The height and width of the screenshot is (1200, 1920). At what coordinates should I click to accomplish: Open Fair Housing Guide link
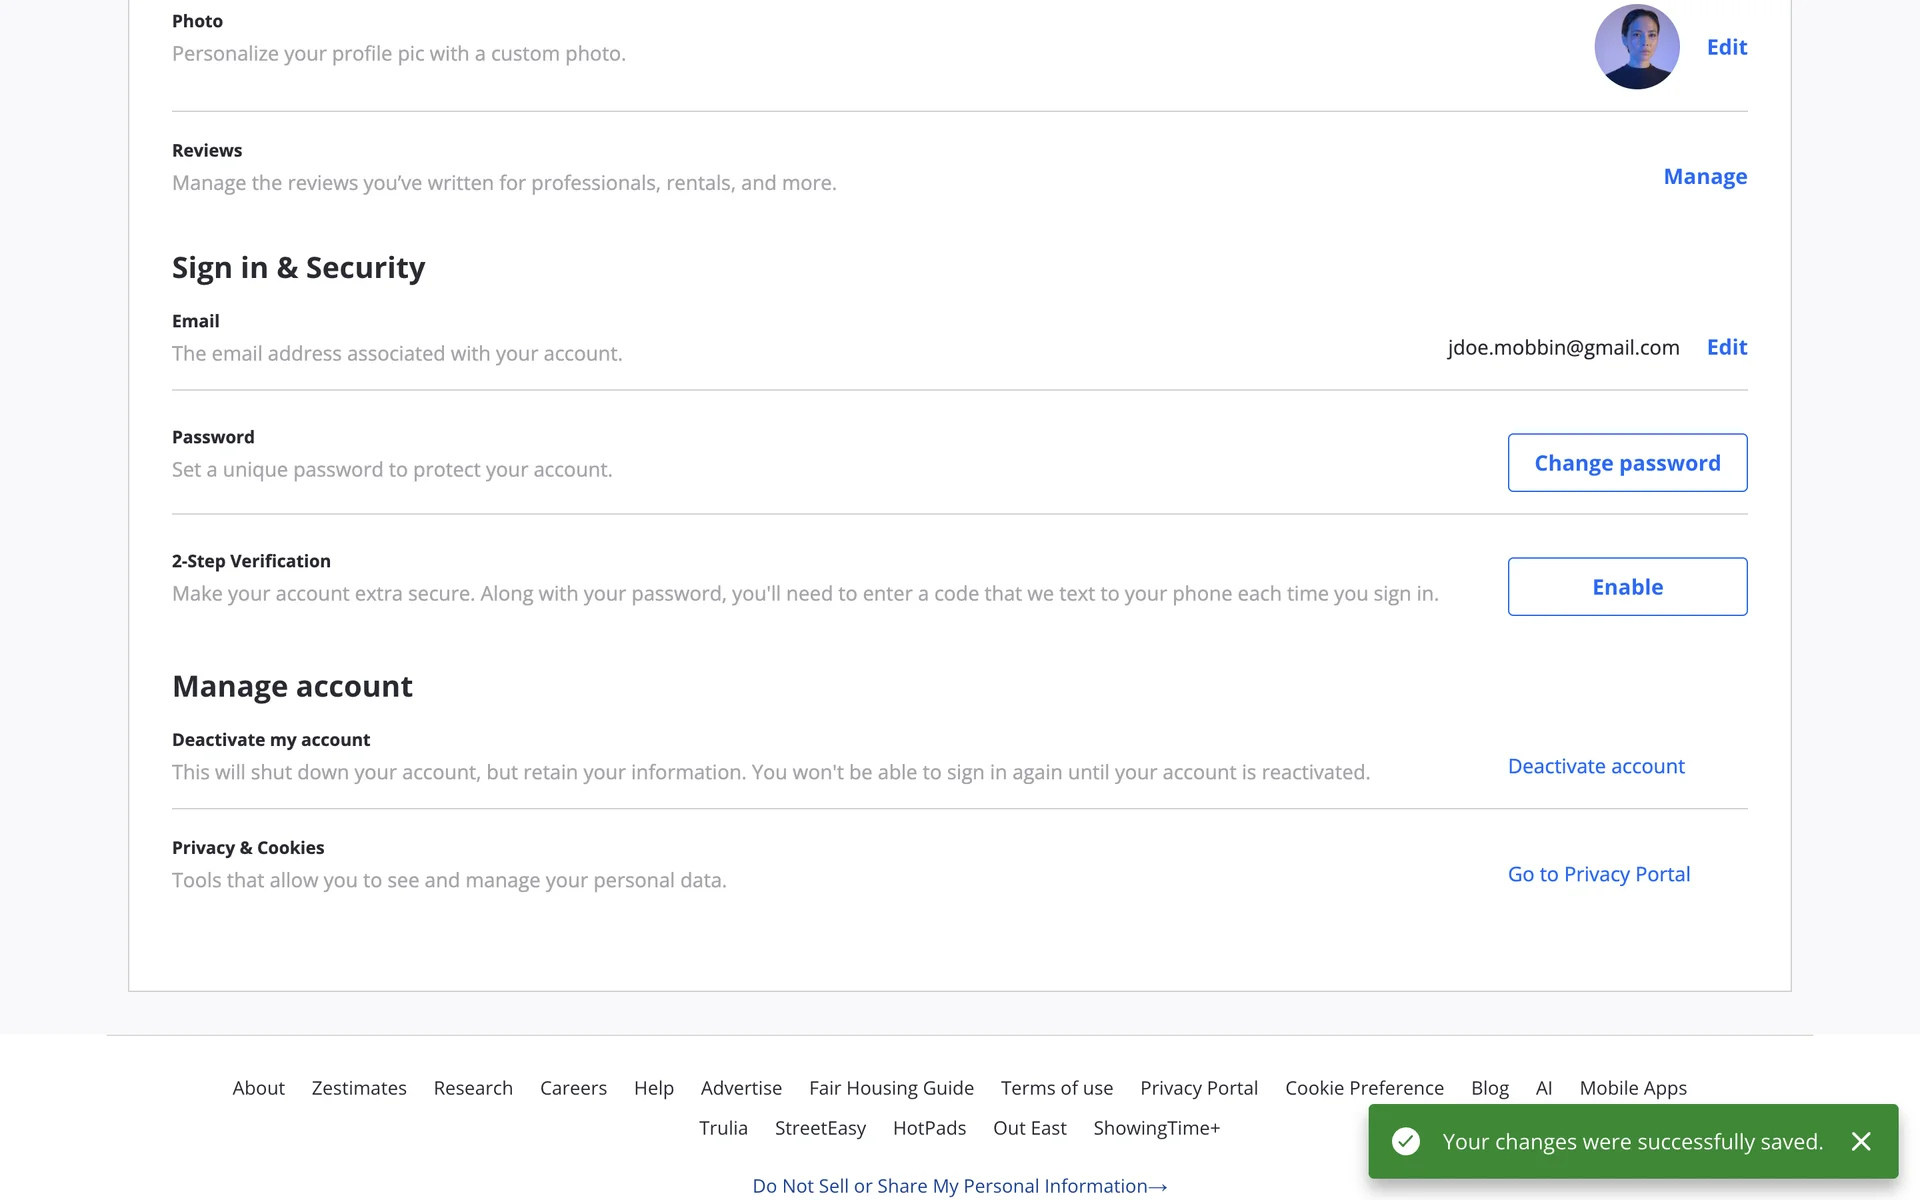pyautogui.click(x=891, y=1088)
